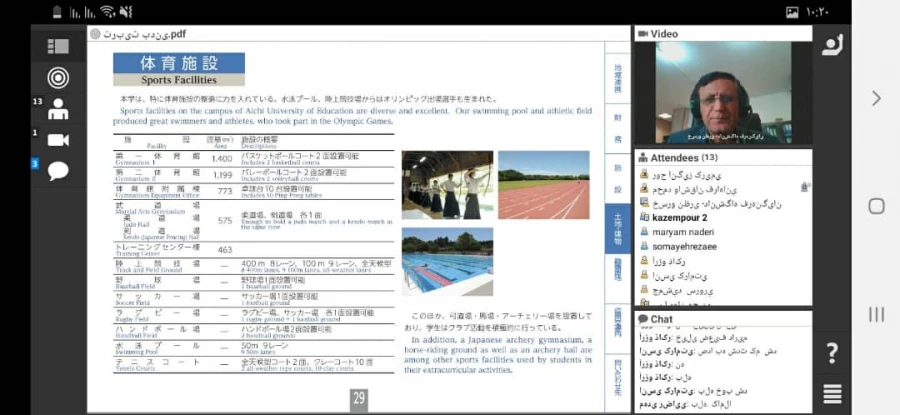Open chat bubble icon with 3 unread
Screen dimensions: 900x415
[x=58, y=170]
